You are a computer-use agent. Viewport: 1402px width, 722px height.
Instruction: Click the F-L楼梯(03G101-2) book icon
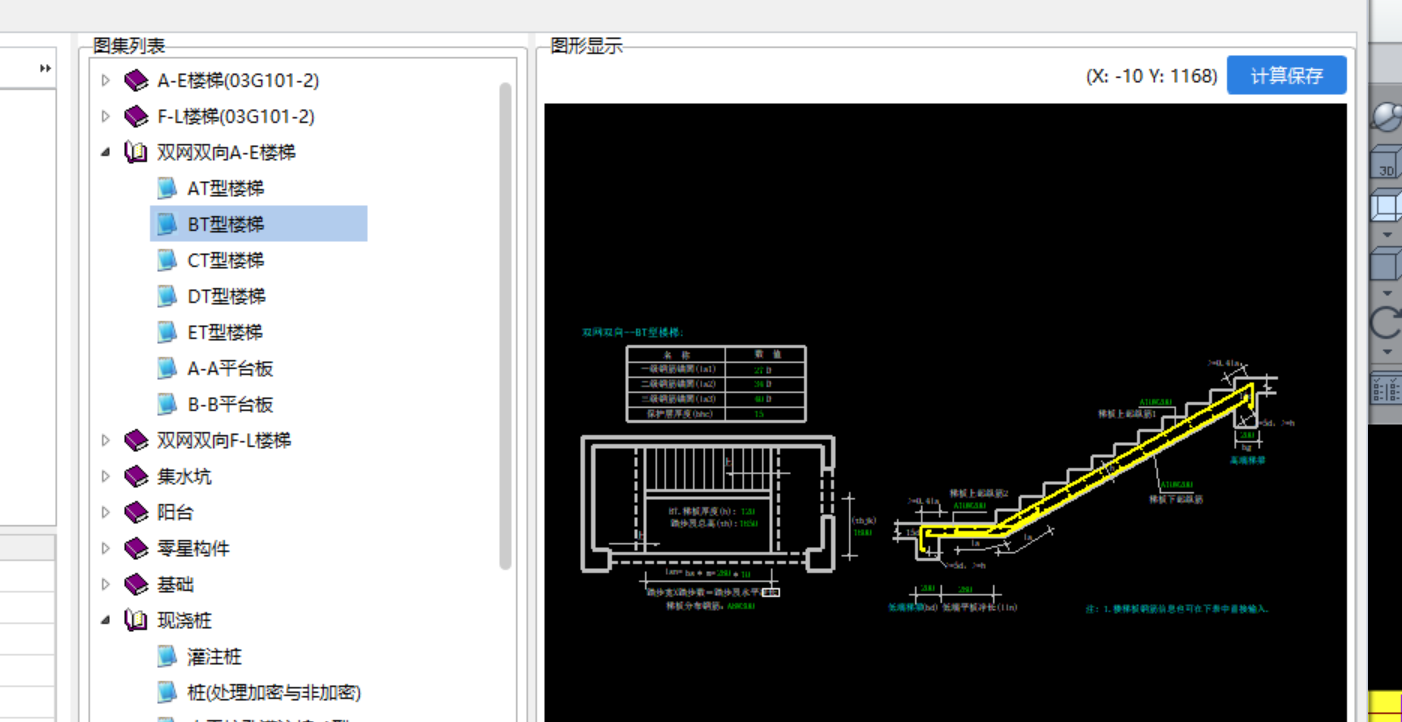coord(136,117)
